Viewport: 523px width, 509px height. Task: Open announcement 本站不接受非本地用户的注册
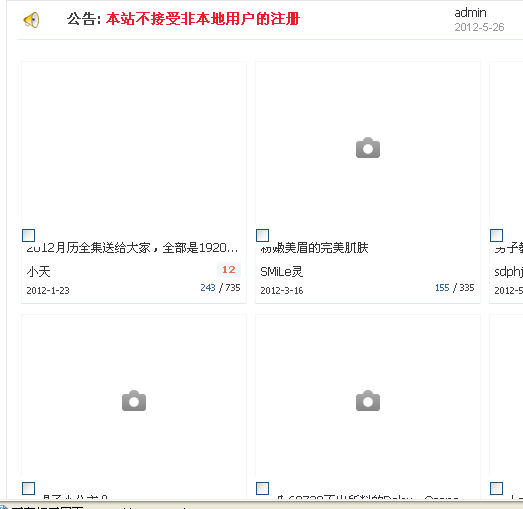tap(203, 19)
